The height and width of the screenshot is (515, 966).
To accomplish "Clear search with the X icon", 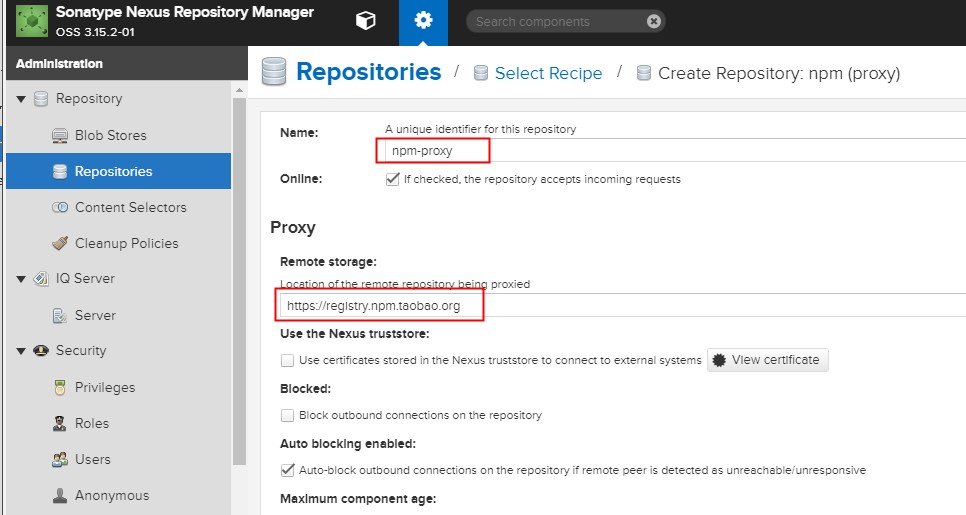I will click(x=653, y=21).
